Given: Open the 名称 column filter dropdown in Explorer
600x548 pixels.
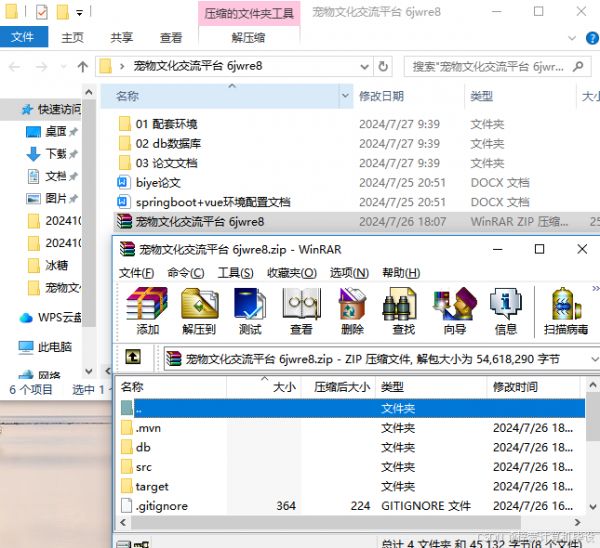Looking at the screenshot, I should point(345,96).
